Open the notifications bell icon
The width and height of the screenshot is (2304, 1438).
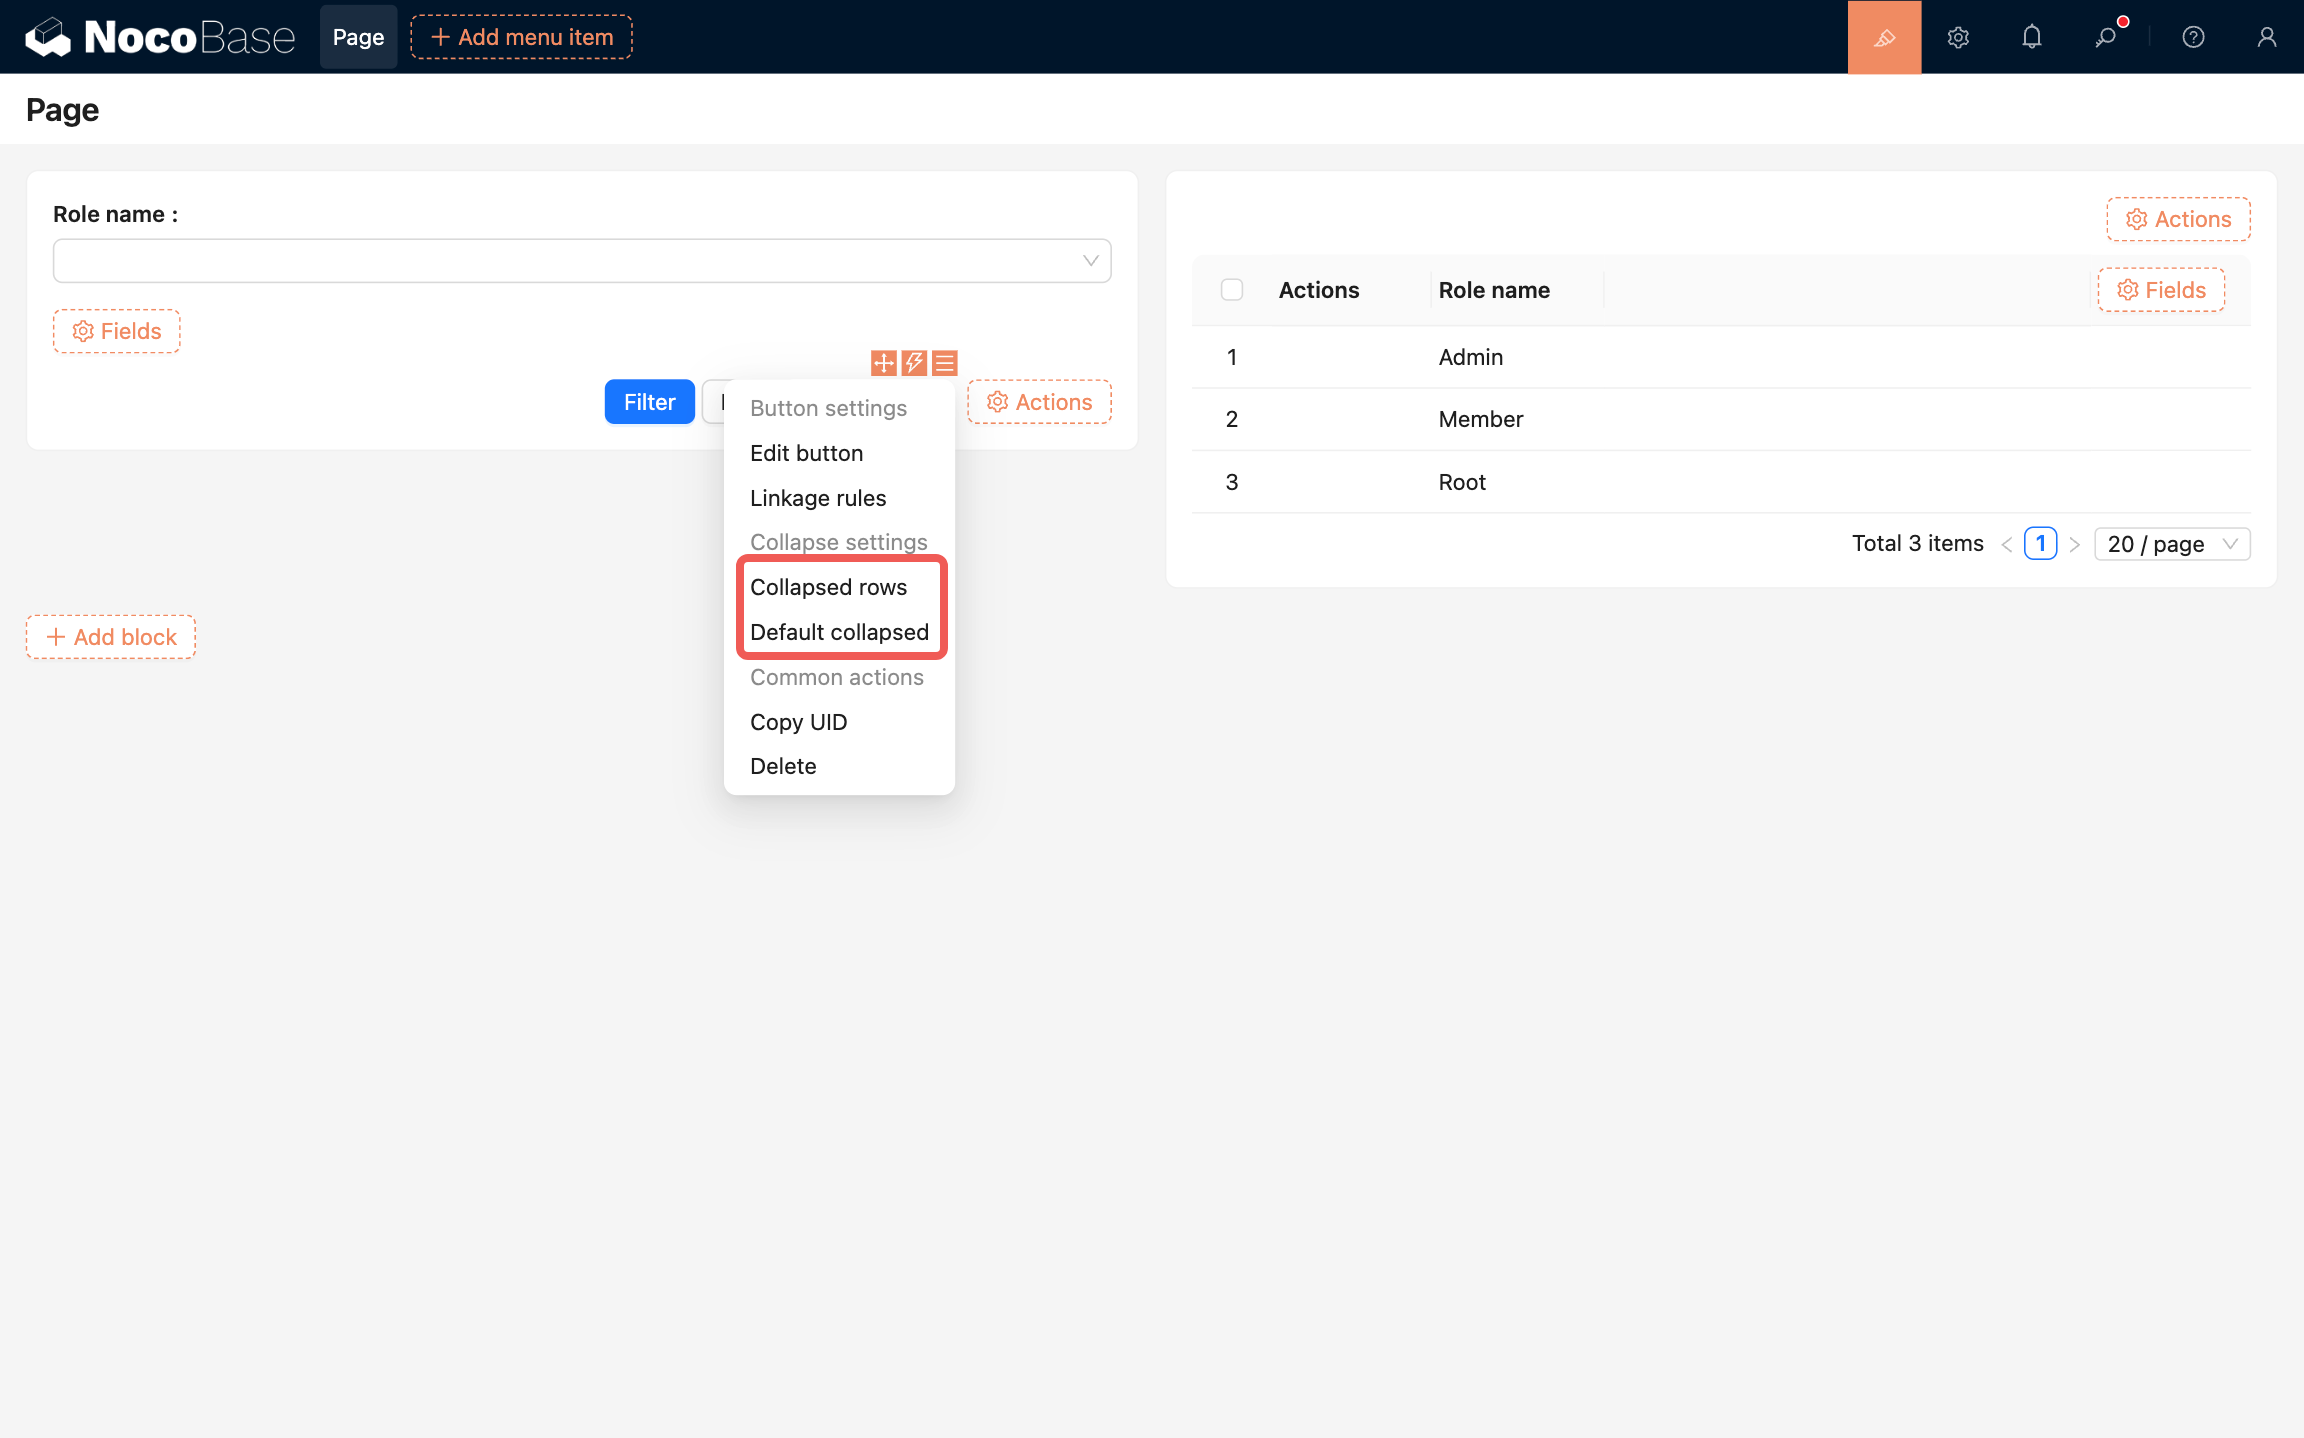tap(2031, 37)
